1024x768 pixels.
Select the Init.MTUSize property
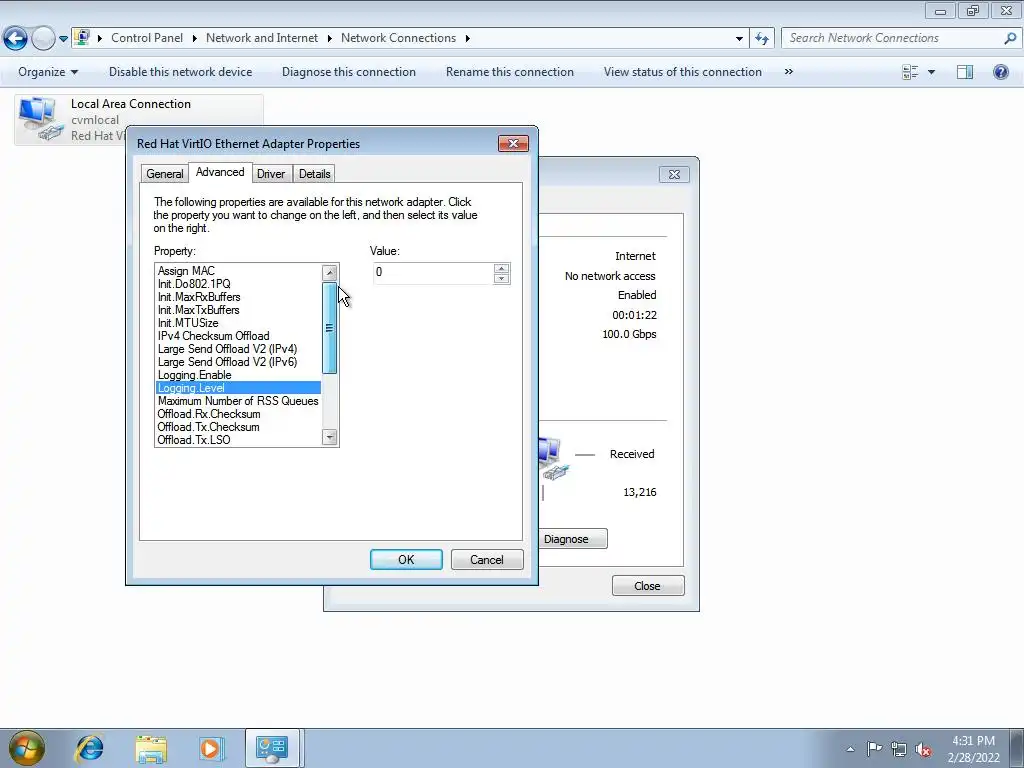[238, 323]
